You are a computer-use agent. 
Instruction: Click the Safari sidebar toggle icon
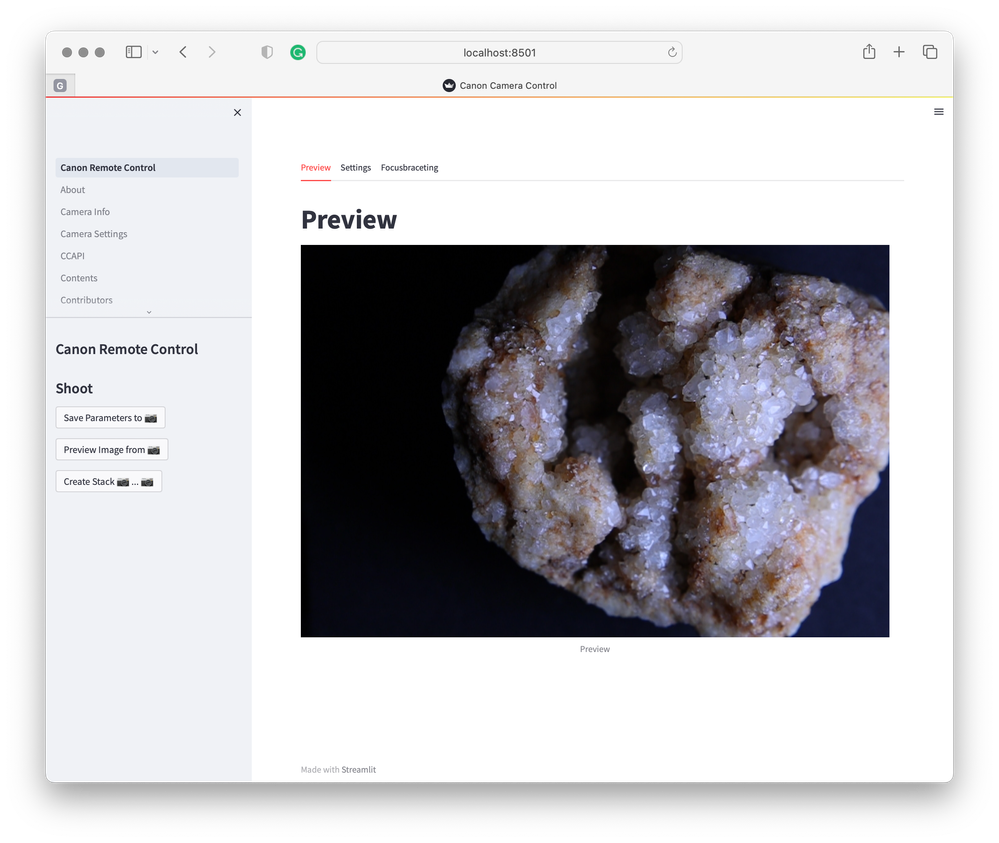coord(133,52)
